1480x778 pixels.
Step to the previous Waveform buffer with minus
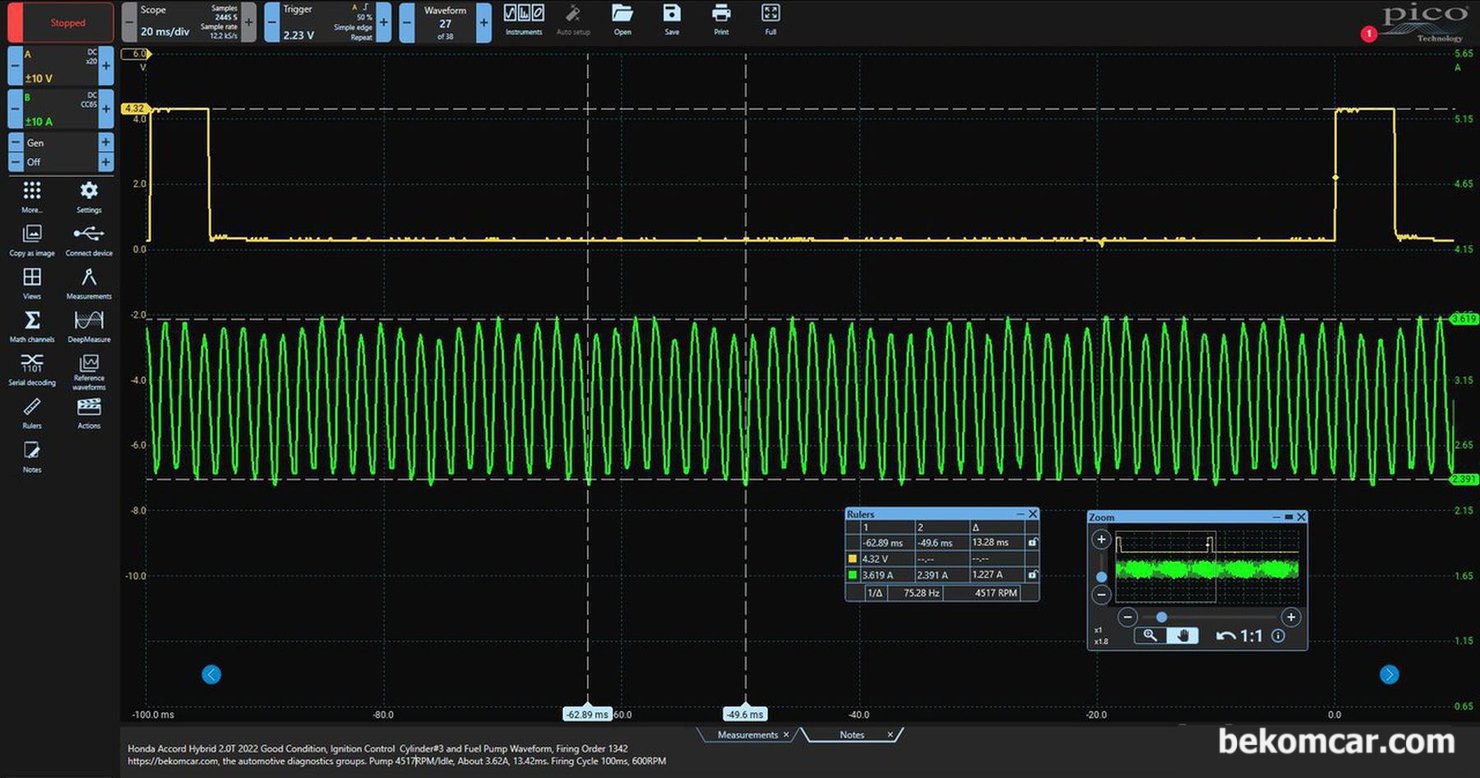(x=407, y=22)
